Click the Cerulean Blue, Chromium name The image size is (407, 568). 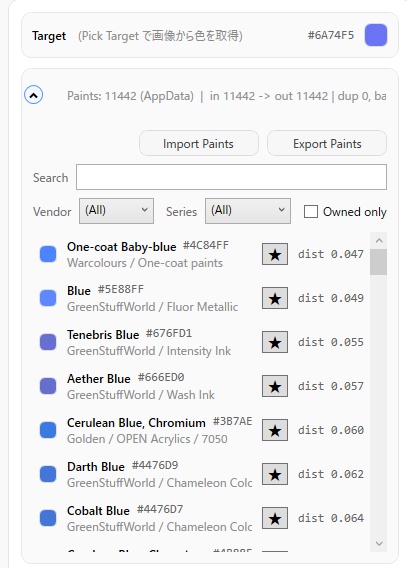(x=136, y=423)
